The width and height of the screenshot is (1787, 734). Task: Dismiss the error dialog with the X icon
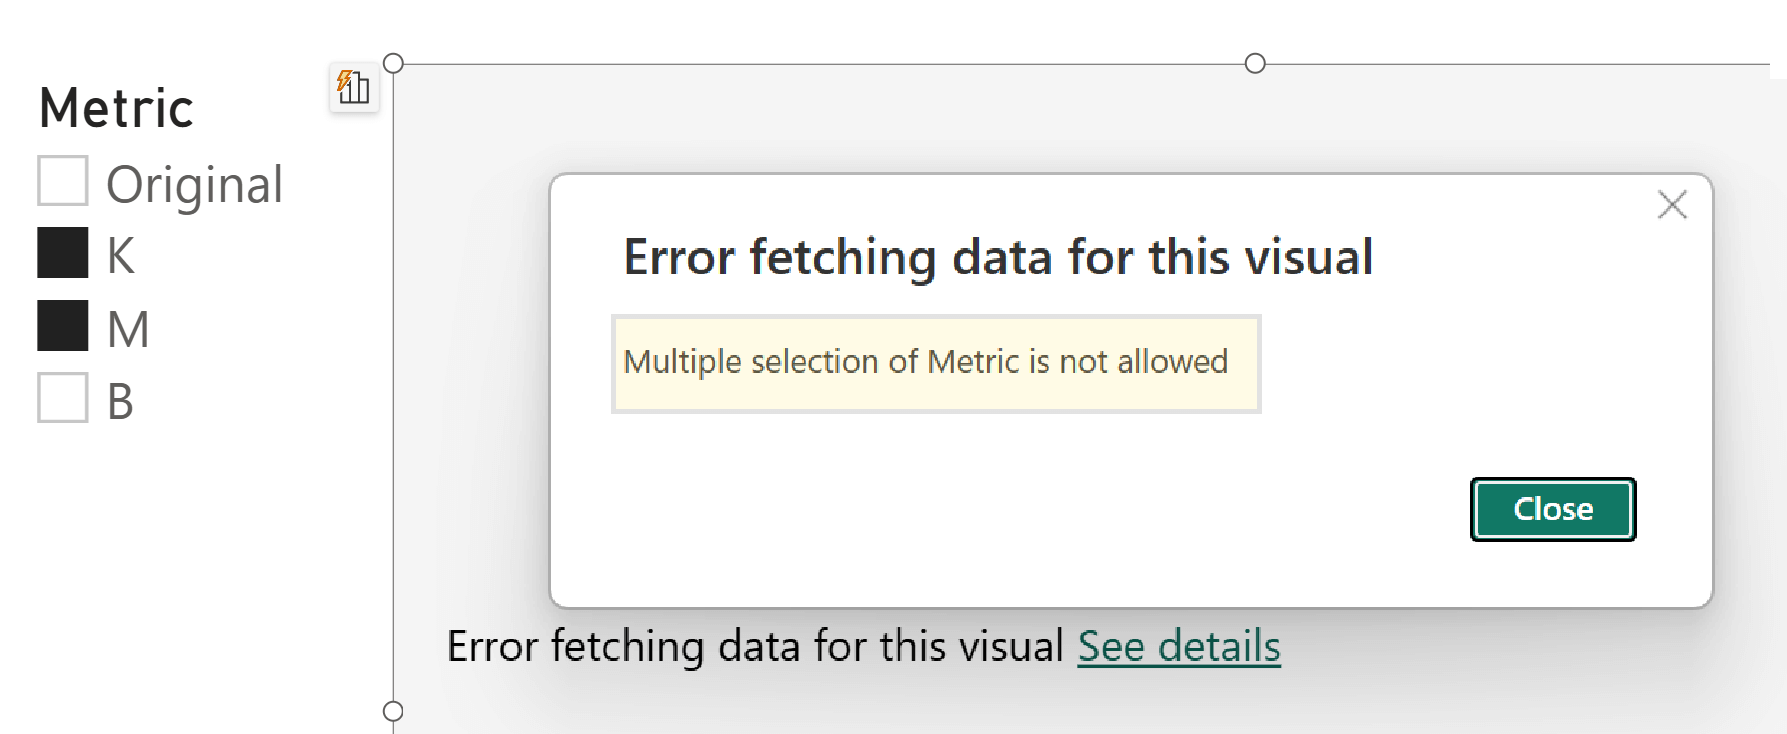(1672, 205)
